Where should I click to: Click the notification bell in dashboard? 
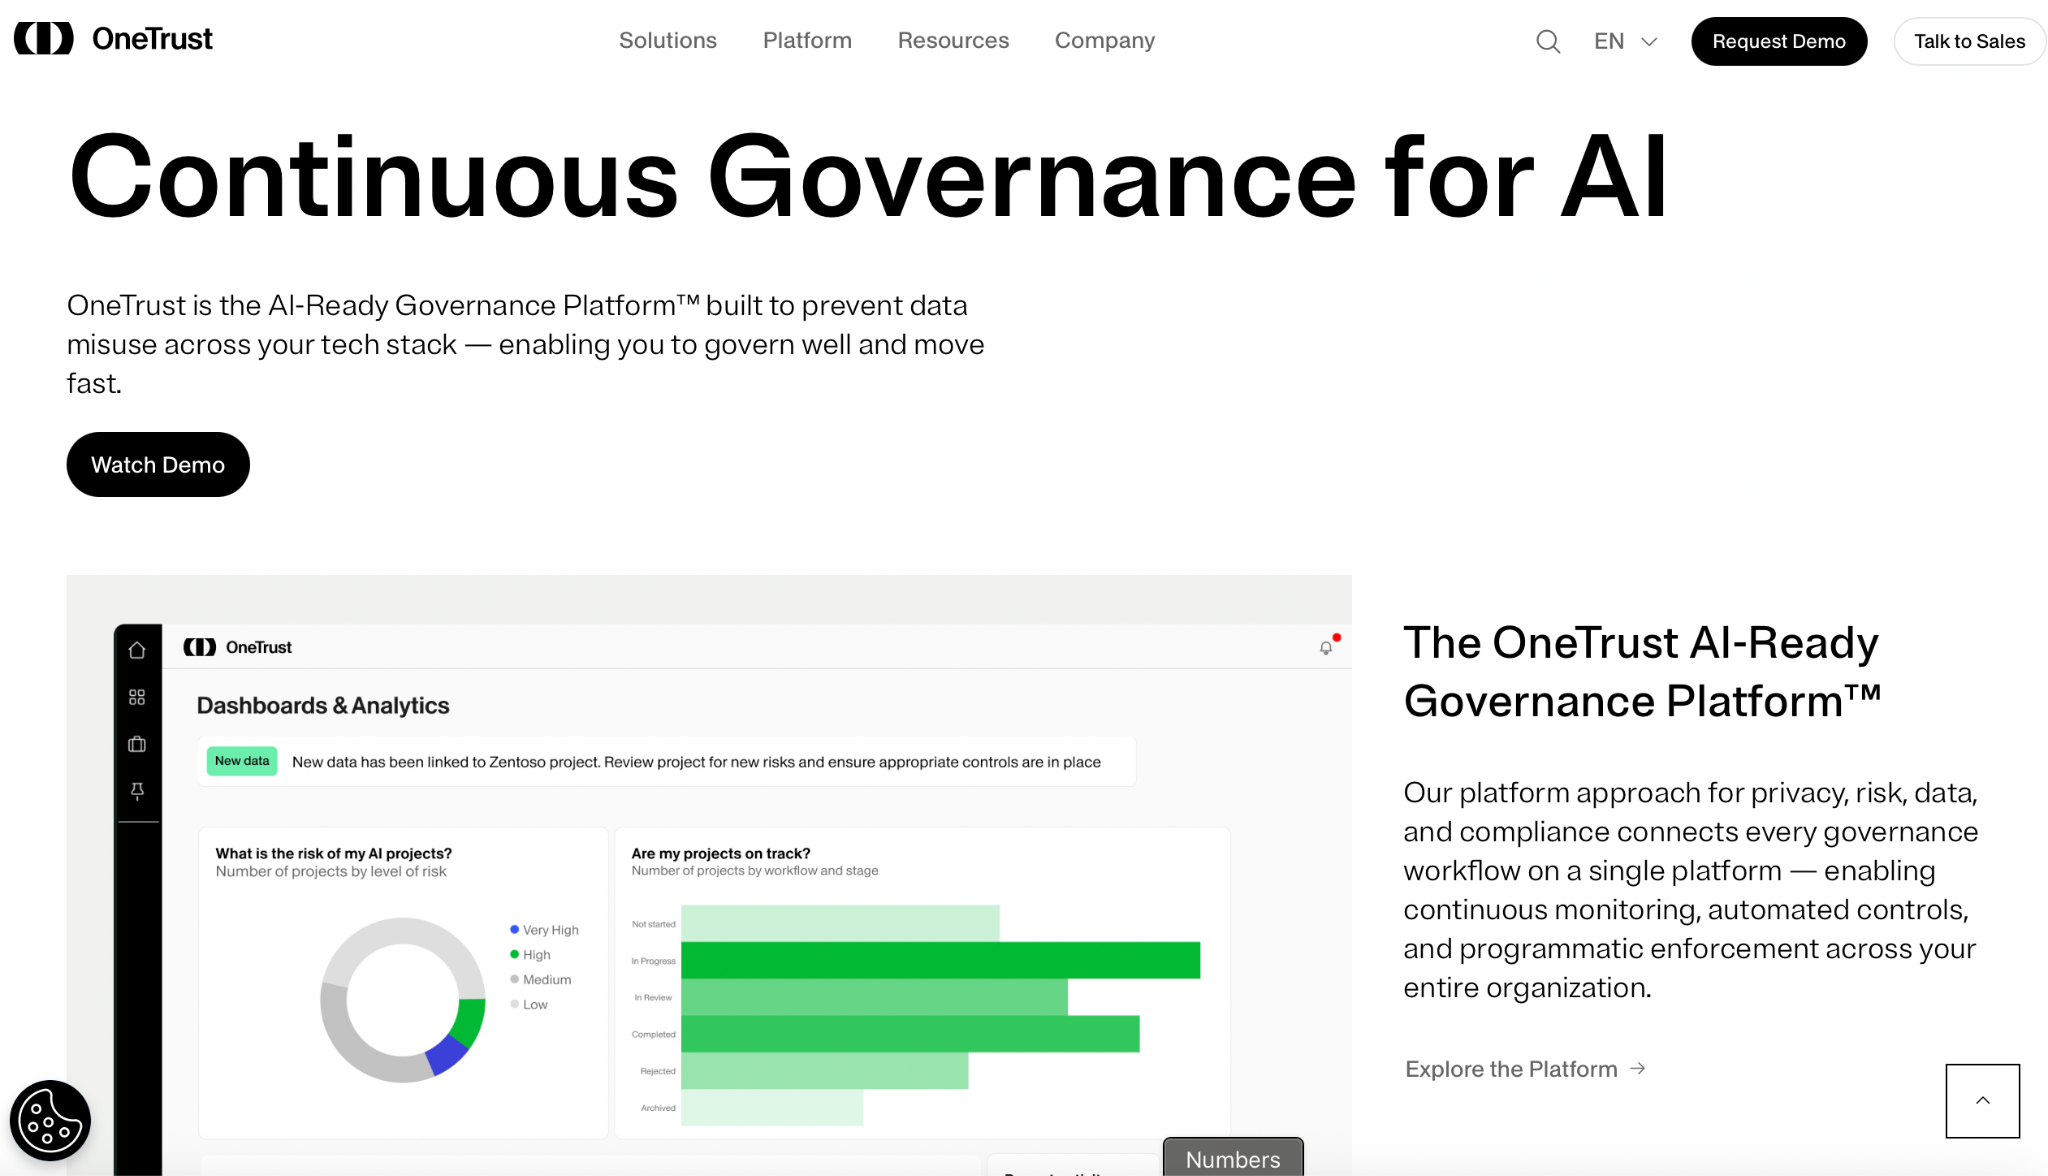1327,647
